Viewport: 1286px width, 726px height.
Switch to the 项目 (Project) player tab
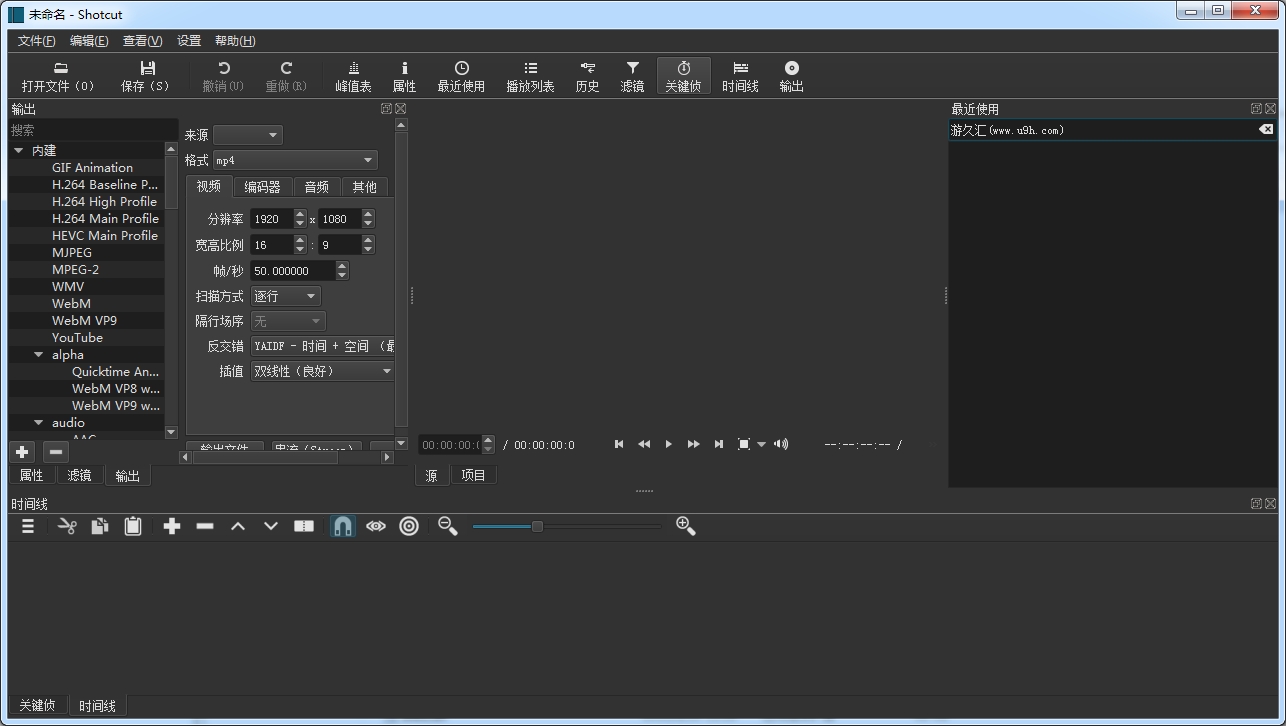pos(473,475)
